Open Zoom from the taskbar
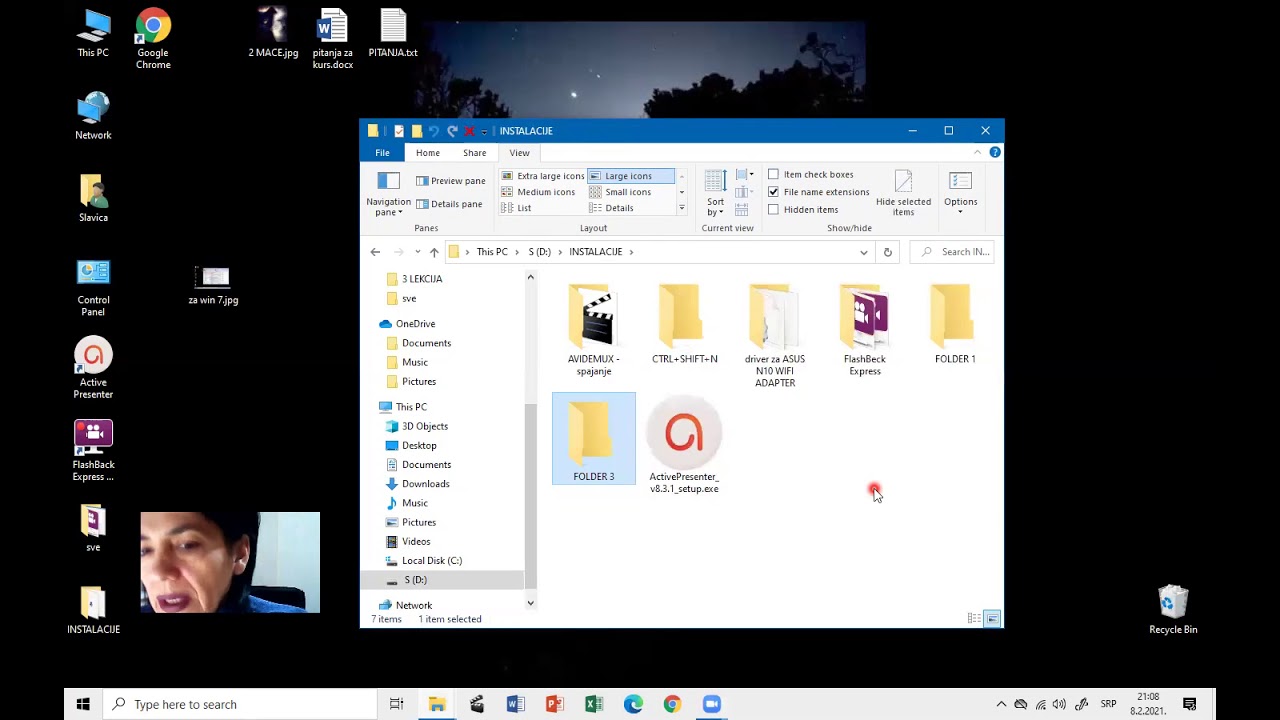 711,704
